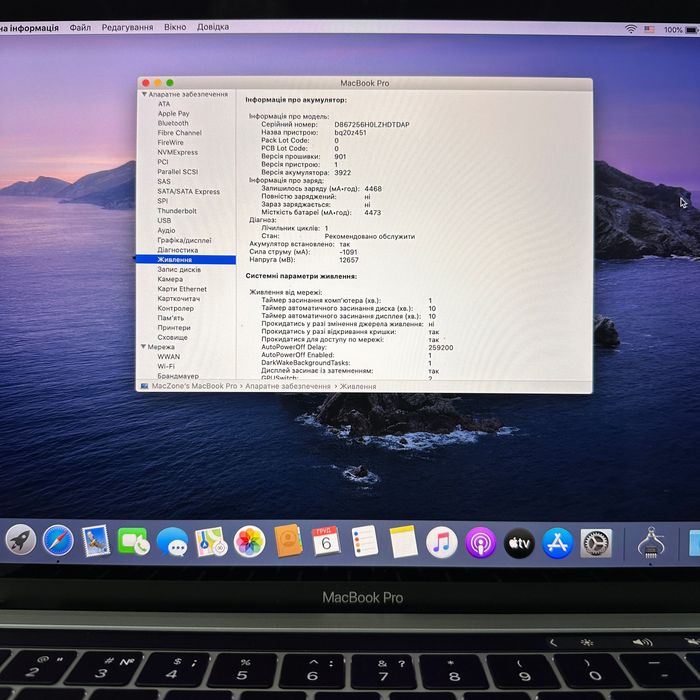The height and width of the screenshot is (700, 700).
Task: Select Bluetooth in the sidebar
Action: 173,123
